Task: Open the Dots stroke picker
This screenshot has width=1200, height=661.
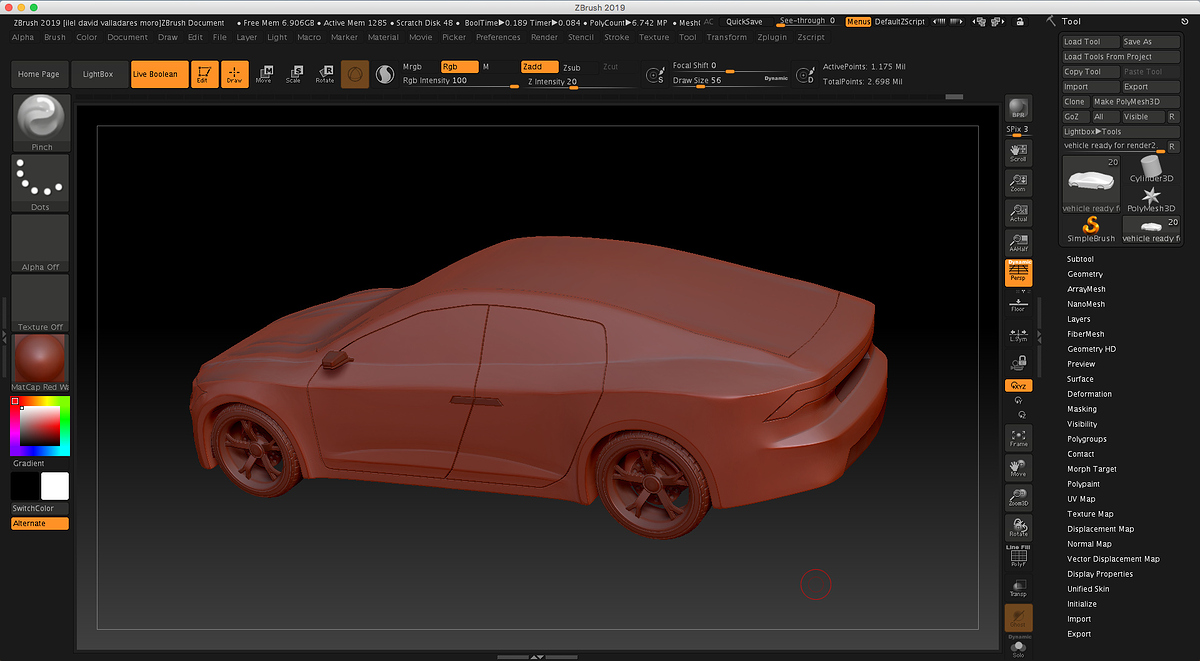Action: (41, 183)
